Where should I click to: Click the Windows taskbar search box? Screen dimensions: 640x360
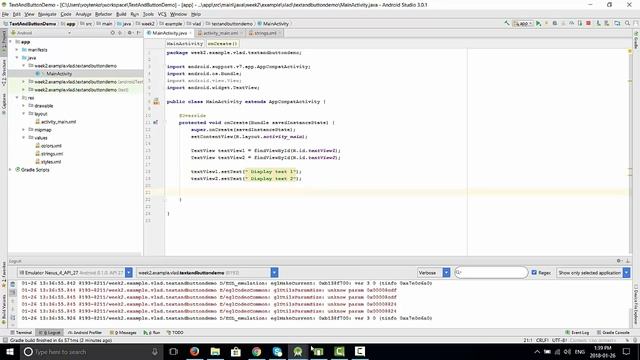(x=91, y=351)
